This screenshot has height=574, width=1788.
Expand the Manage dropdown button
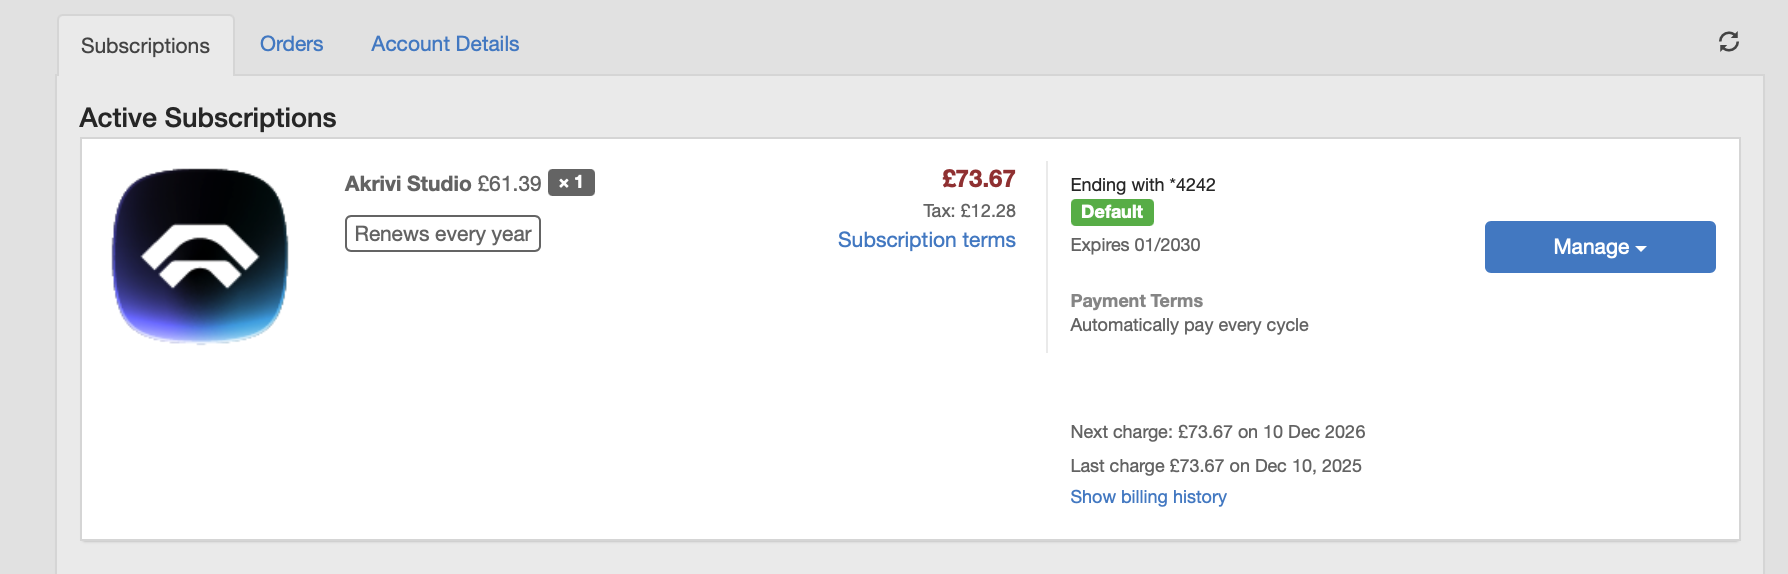1599,247
